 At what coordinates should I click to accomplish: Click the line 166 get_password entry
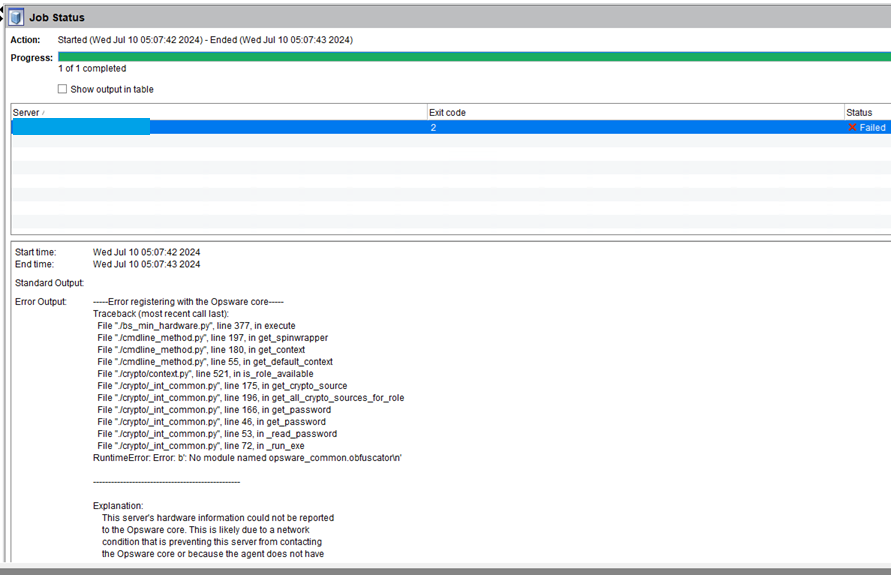pos(214,410)
